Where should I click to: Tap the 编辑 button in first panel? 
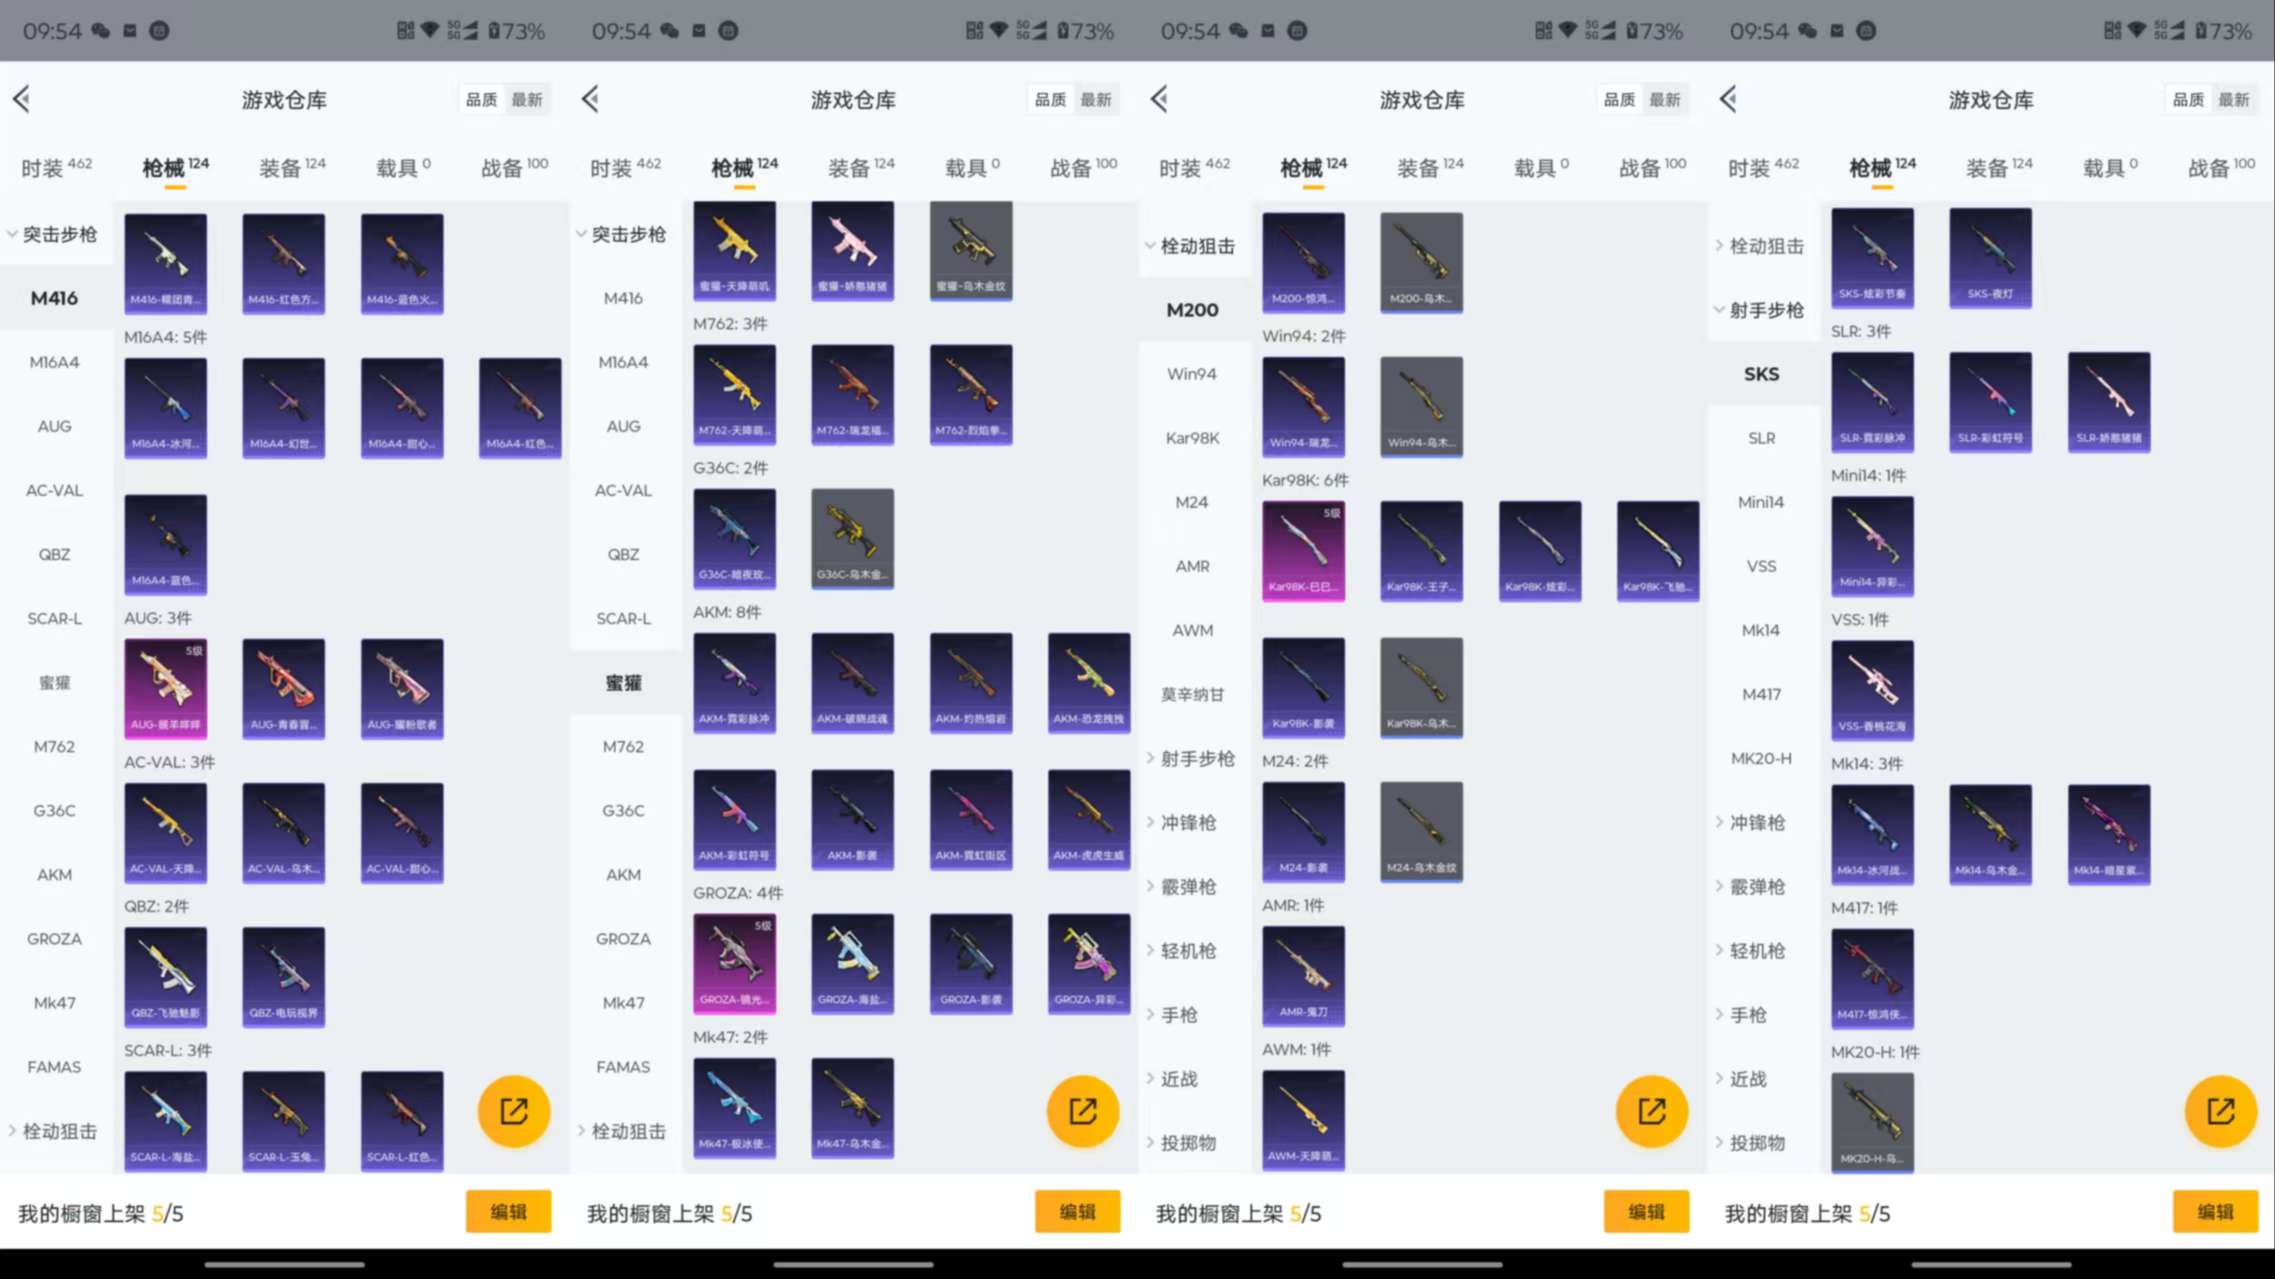tap(508, 1211)
